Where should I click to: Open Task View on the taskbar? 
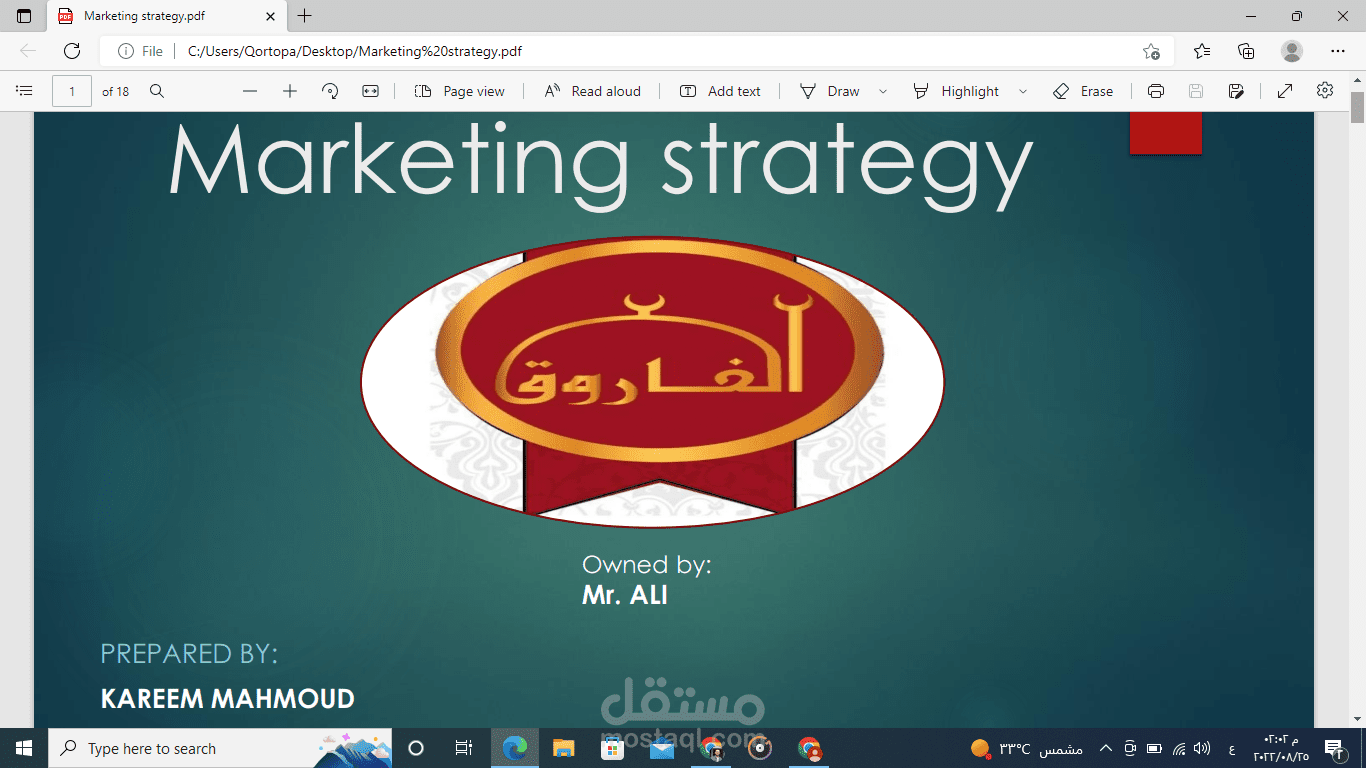point(464,748)
